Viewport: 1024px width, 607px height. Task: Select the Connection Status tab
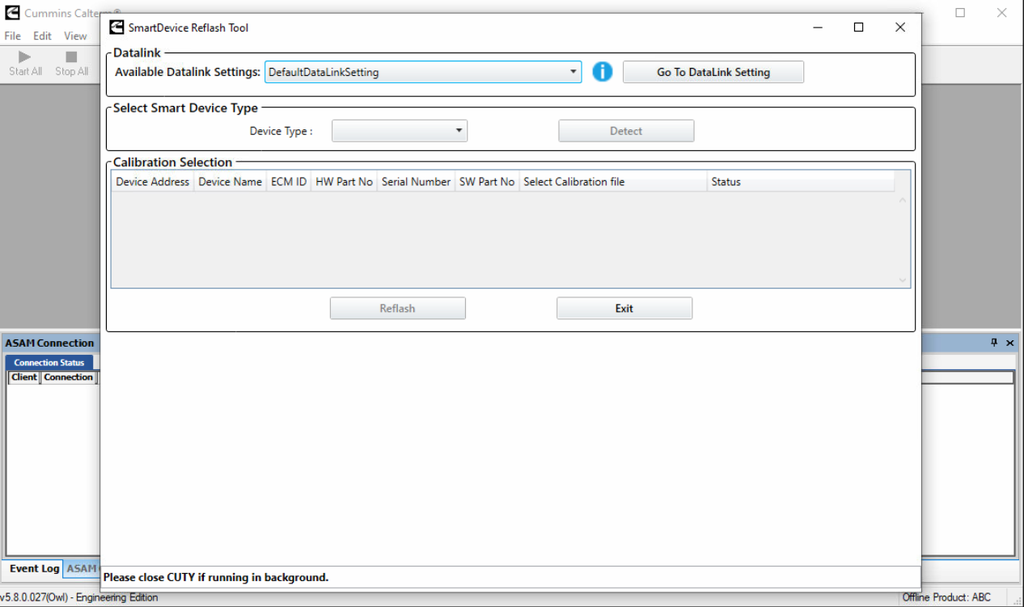tap(49, 363)
